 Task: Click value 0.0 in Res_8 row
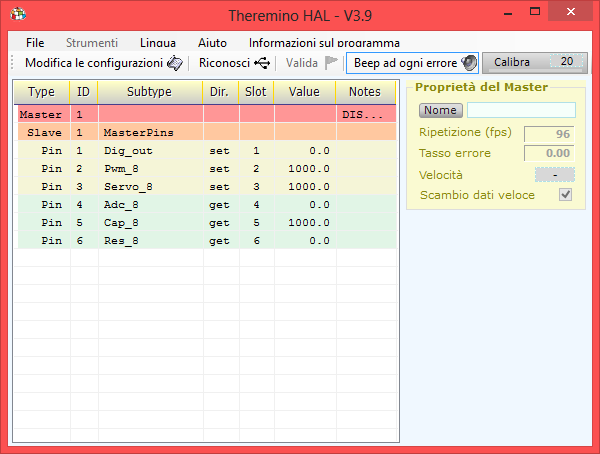(320, 240)
